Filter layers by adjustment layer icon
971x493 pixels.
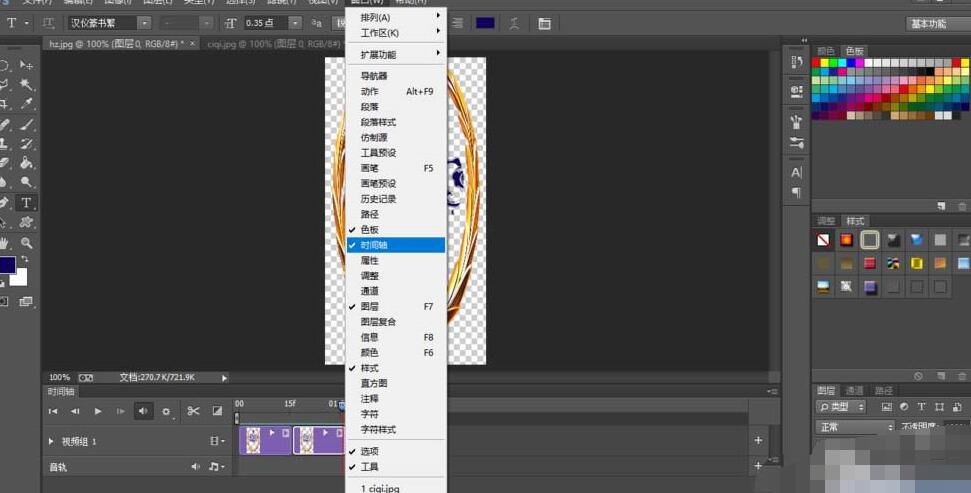904,407
